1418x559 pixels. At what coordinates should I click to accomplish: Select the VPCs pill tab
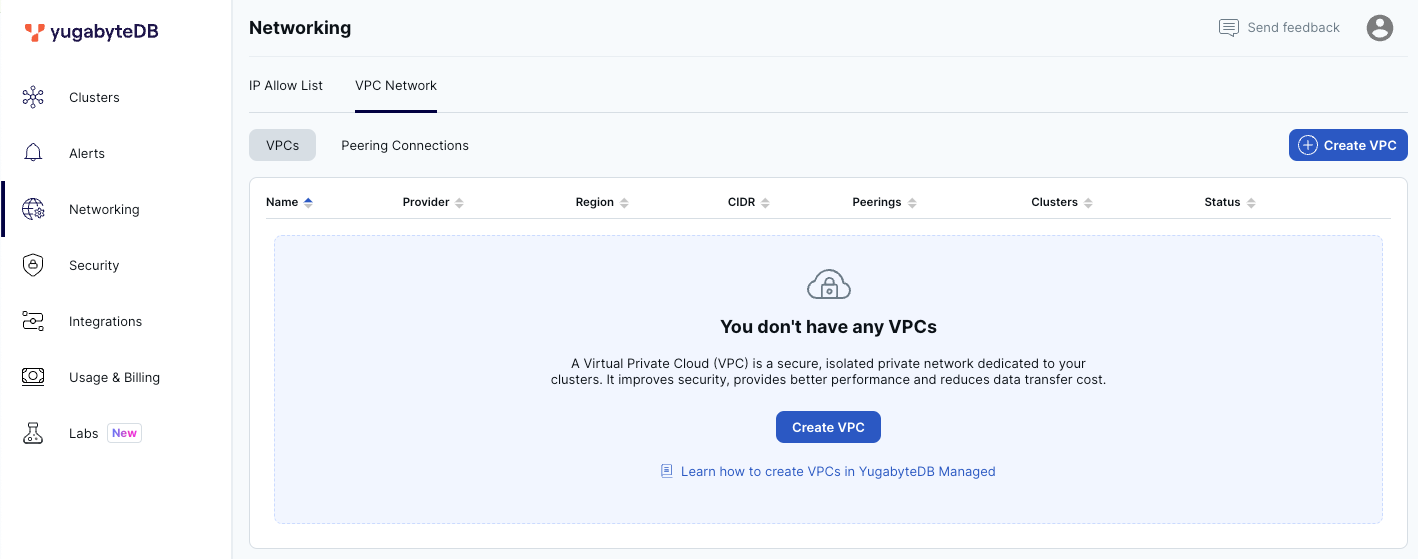[282, 145]
